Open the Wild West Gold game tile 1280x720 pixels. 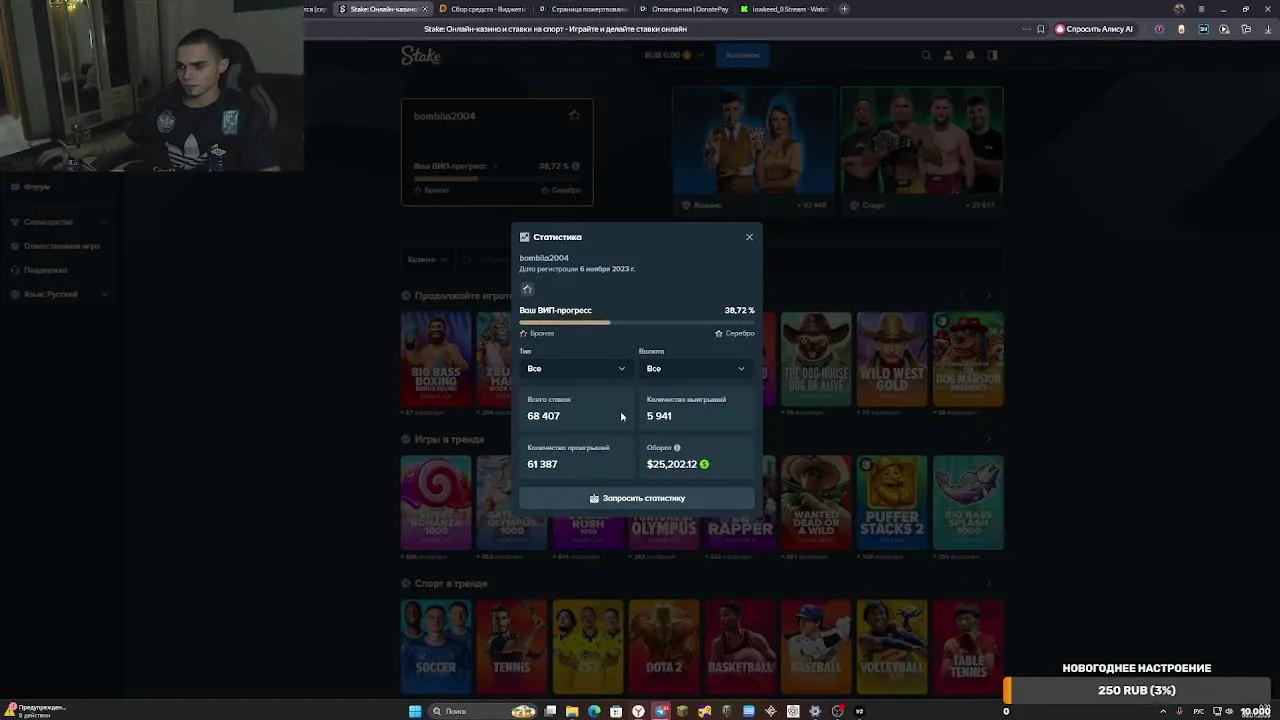(x=892, y=359)
